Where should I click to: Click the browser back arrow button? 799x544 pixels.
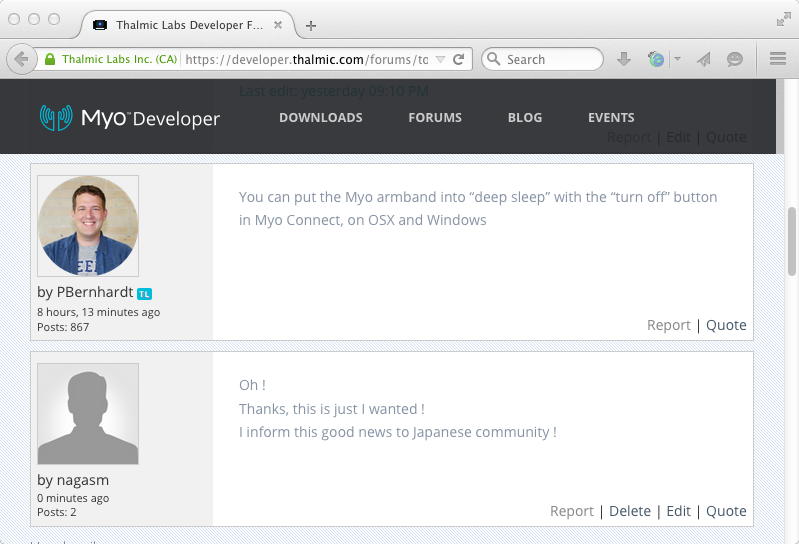tap(21, 60)
